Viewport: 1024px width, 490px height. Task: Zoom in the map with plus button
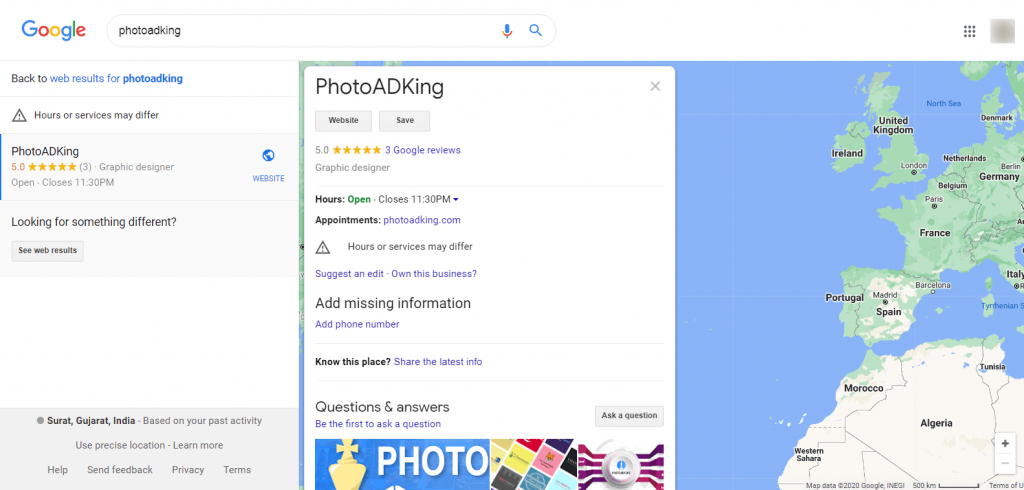coord(1005,444)
